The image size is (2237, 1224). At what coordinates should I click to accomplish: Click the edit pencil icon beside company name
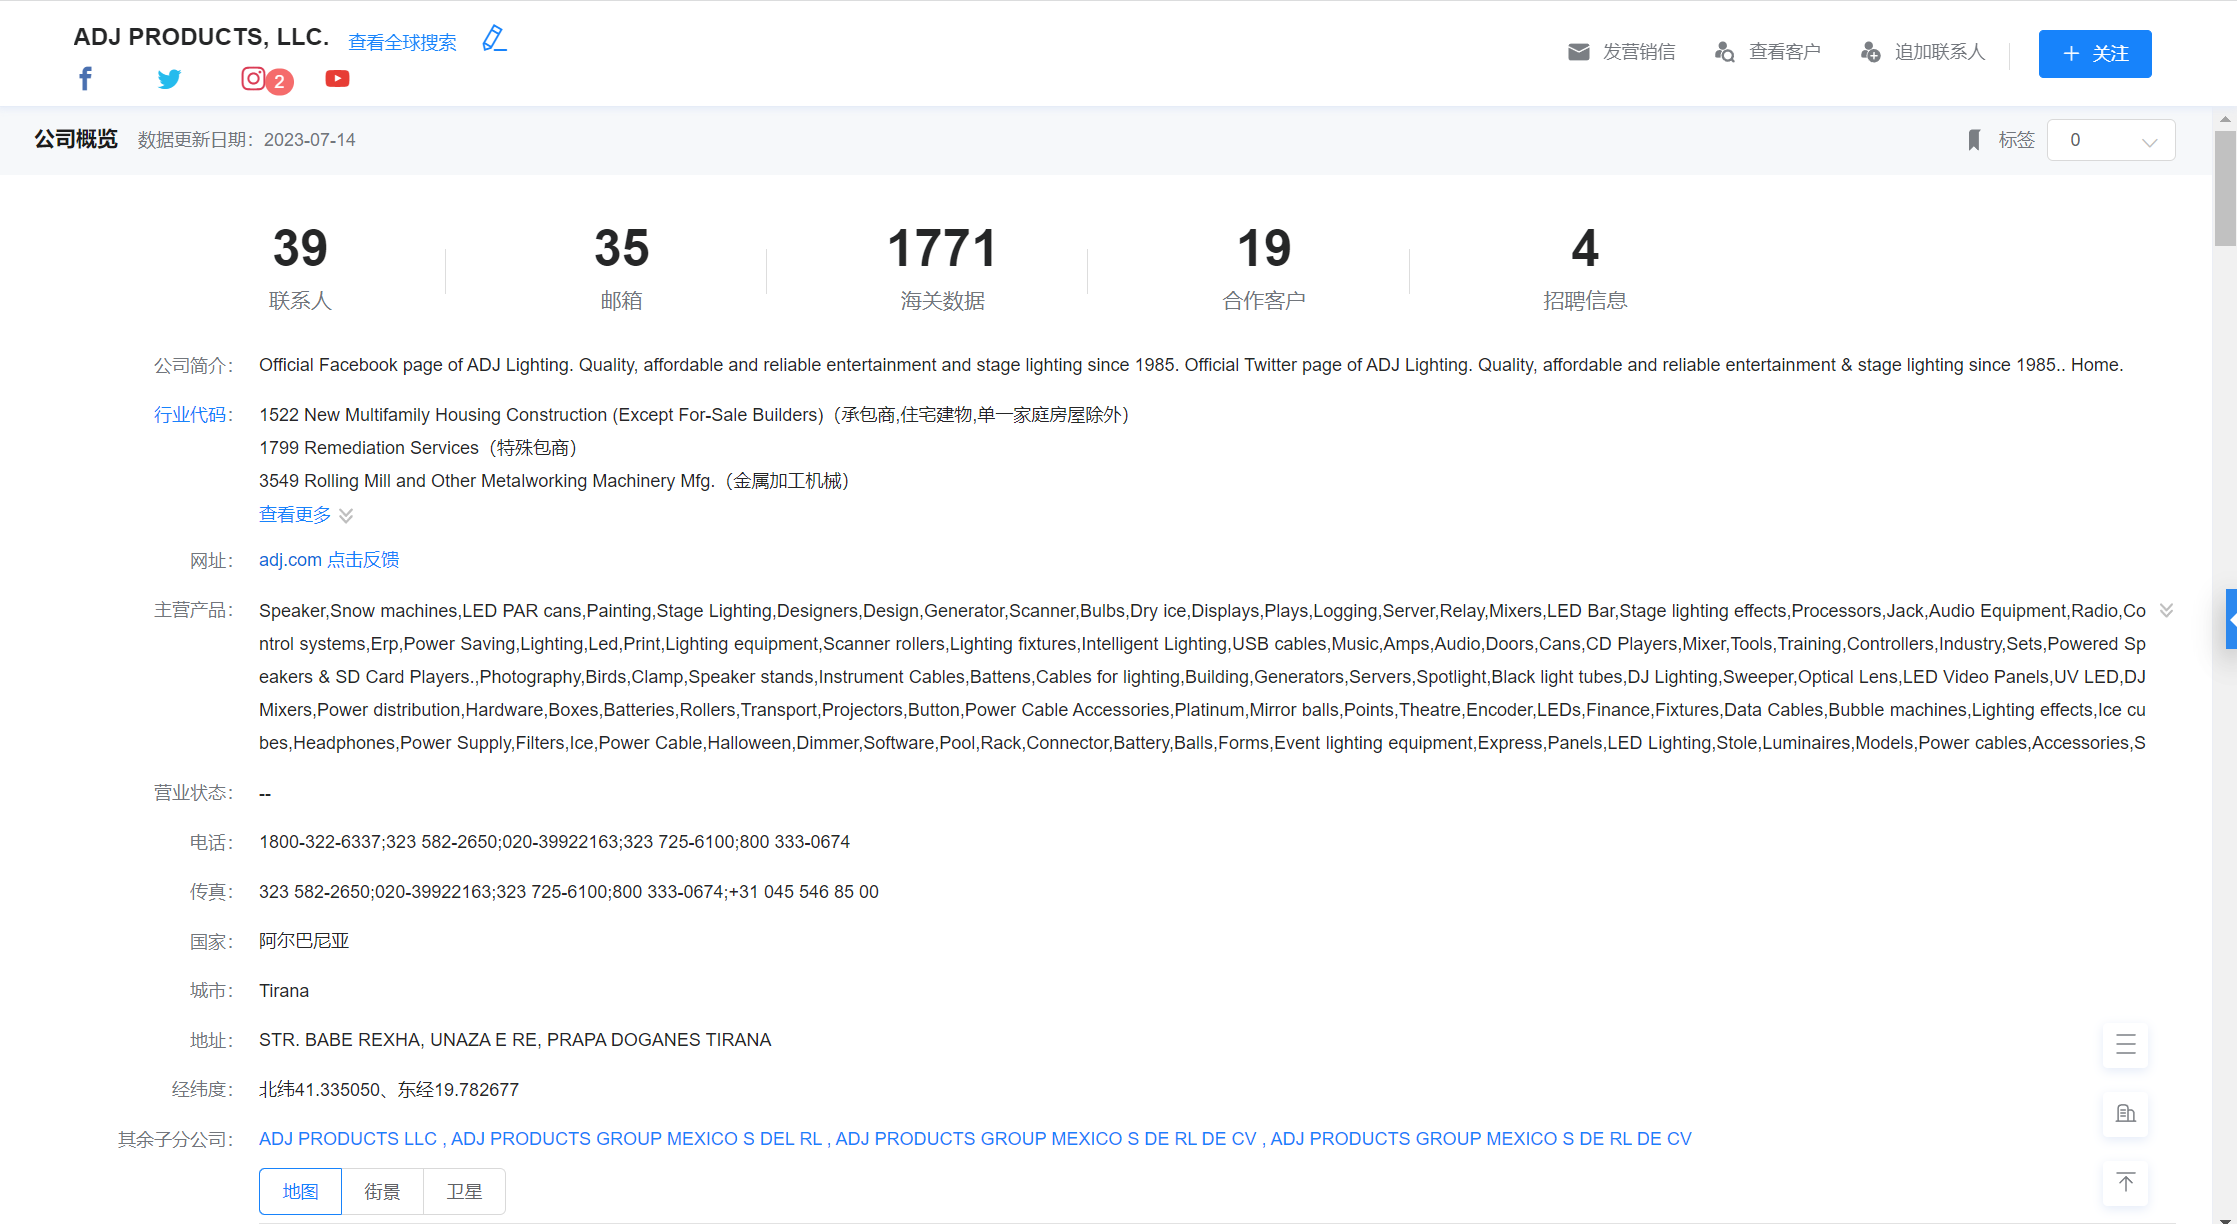point(494,39)
